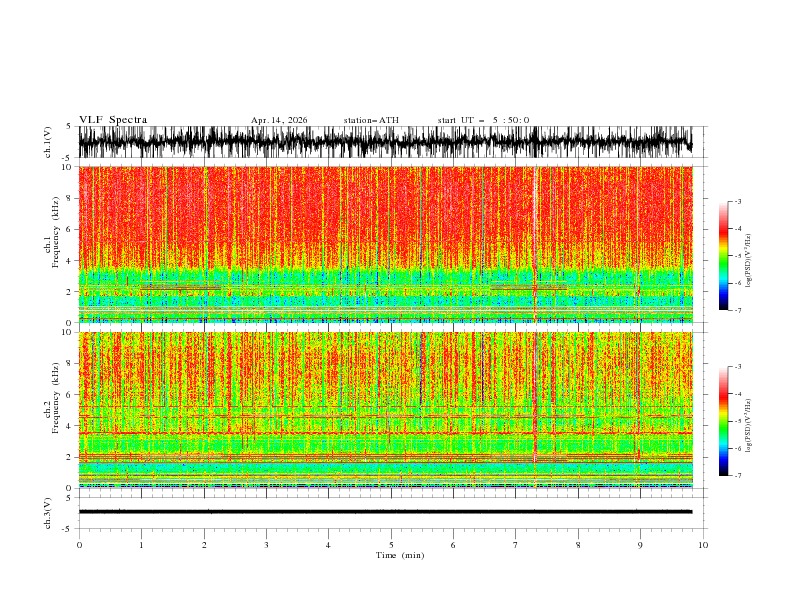
Task: Click the ch.1 PSD color scale bar
Action: pyautogui.click(x=724, y=256)
